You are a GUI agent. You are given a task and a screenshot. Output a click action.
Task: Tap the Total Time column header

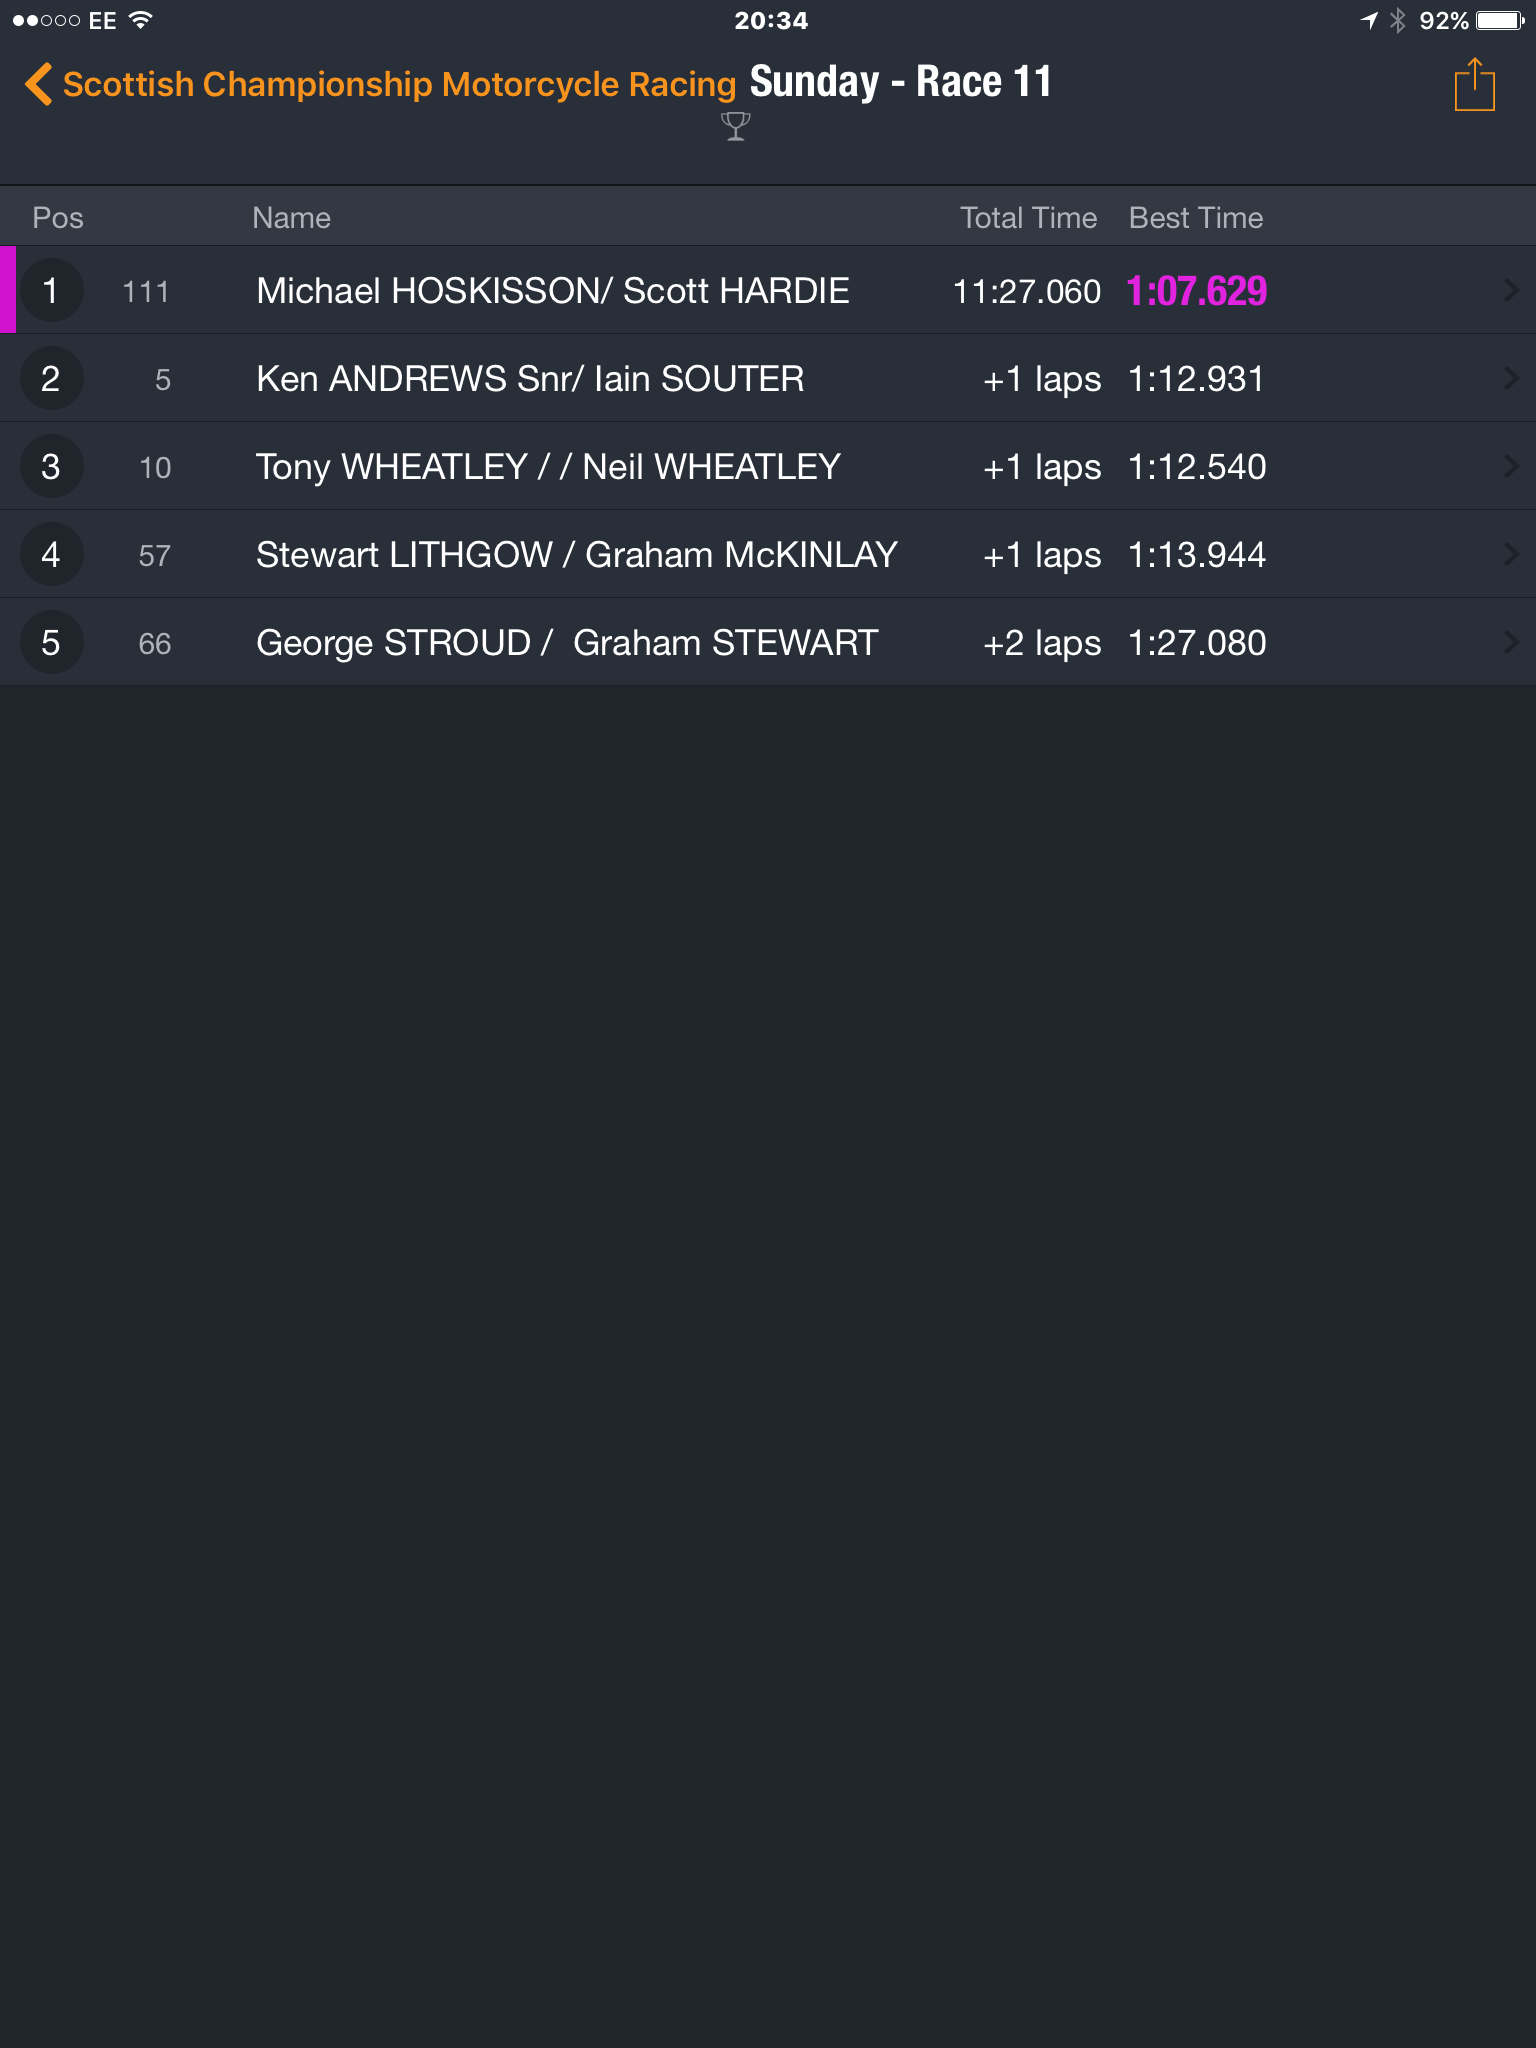click(x=1028, y=218)
